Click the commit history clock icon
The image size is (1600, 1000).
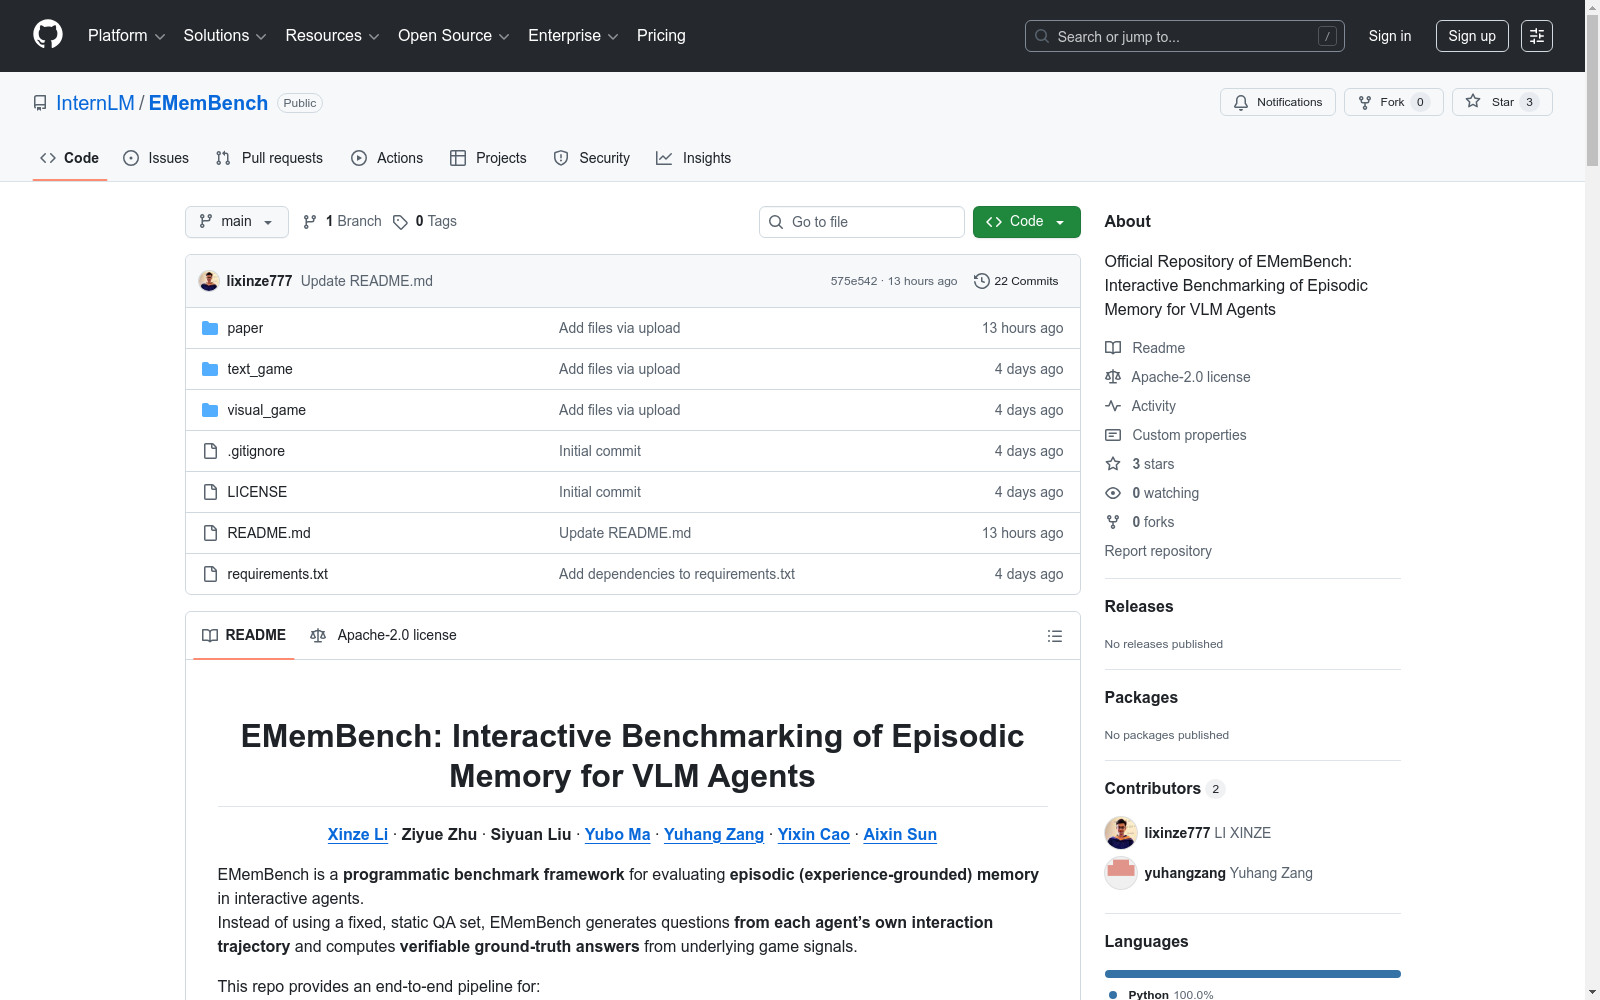tap(982, 281)
